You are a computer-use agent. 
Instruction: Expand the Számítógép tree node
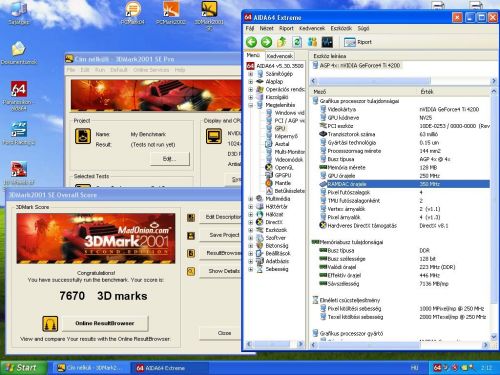tap(251, 74)
